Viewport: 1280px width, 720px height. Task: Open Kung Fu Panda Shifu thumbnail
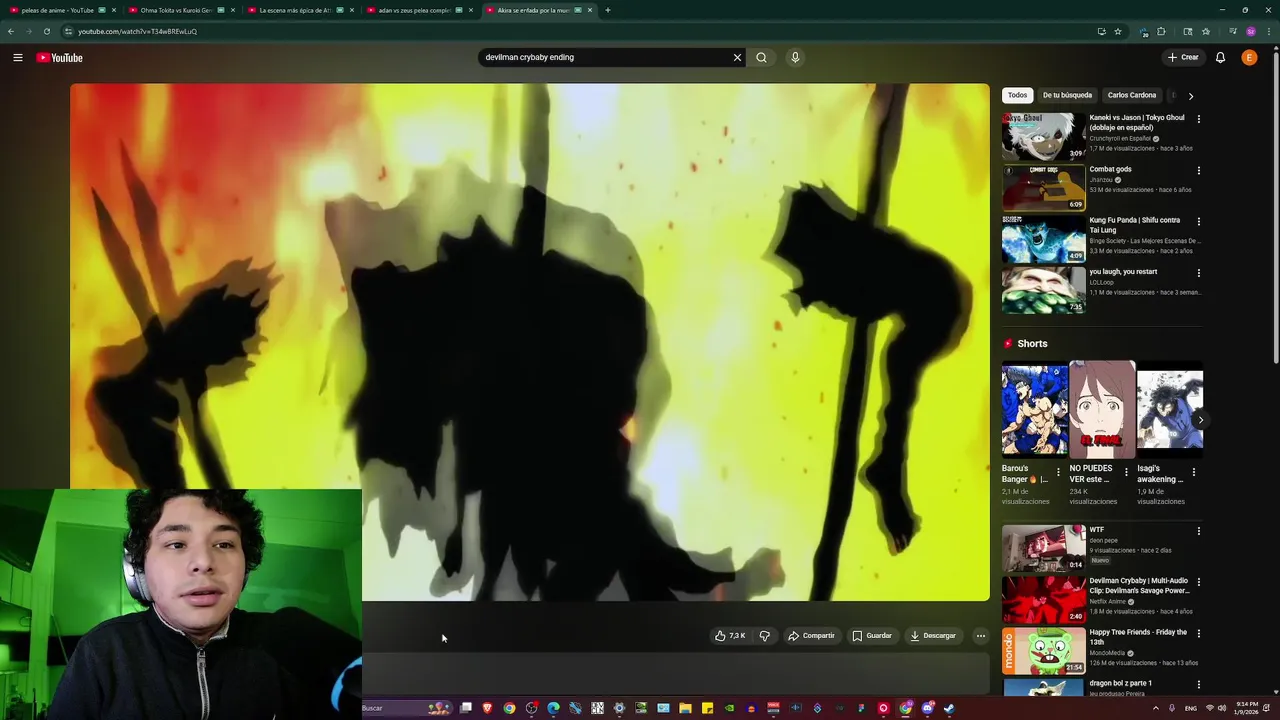tap(1044, 238)
